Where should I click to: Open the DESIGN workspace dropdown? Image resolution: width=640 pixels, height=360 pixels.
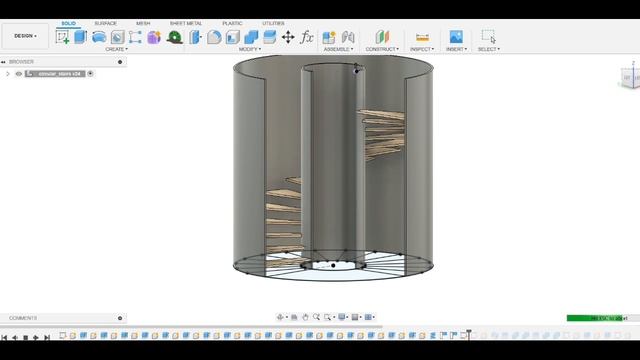tap(25, 36)
